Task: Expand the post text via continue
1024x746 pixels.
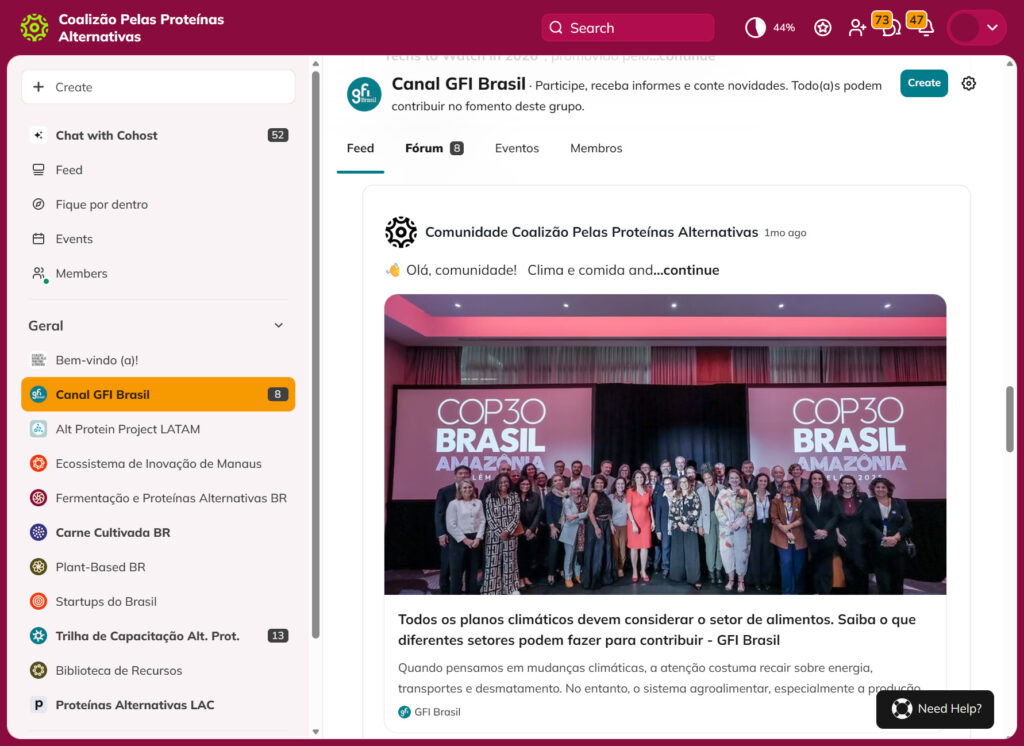Action: [686, 270]
